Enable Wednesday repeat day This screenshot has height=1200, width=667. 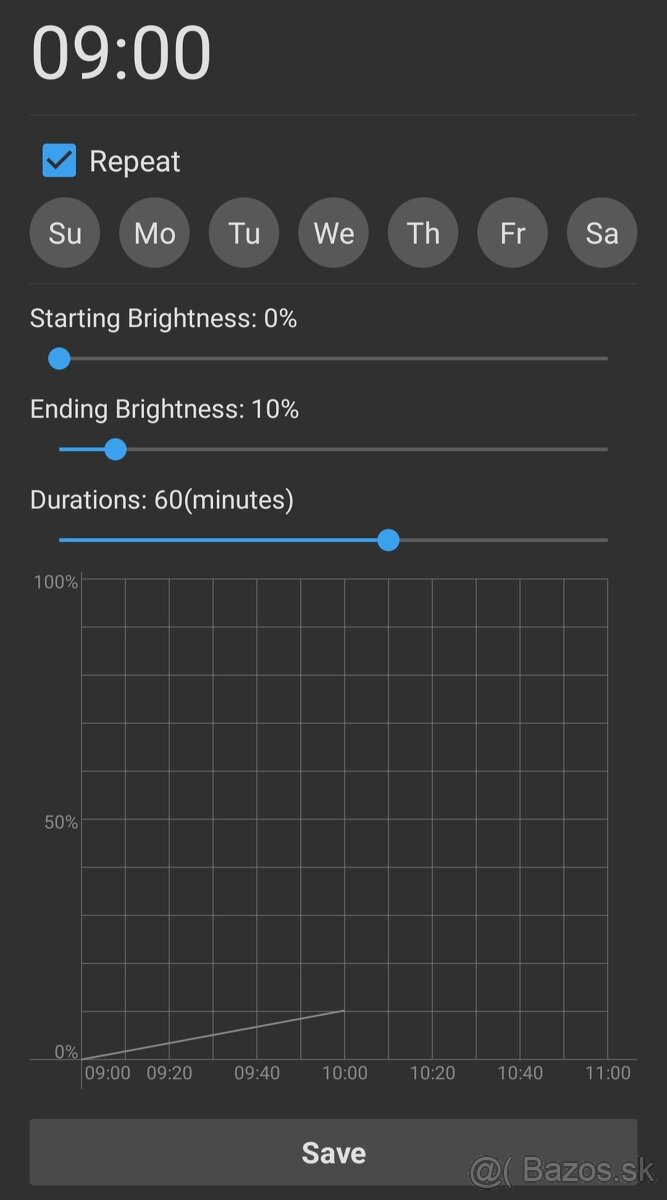333,232
